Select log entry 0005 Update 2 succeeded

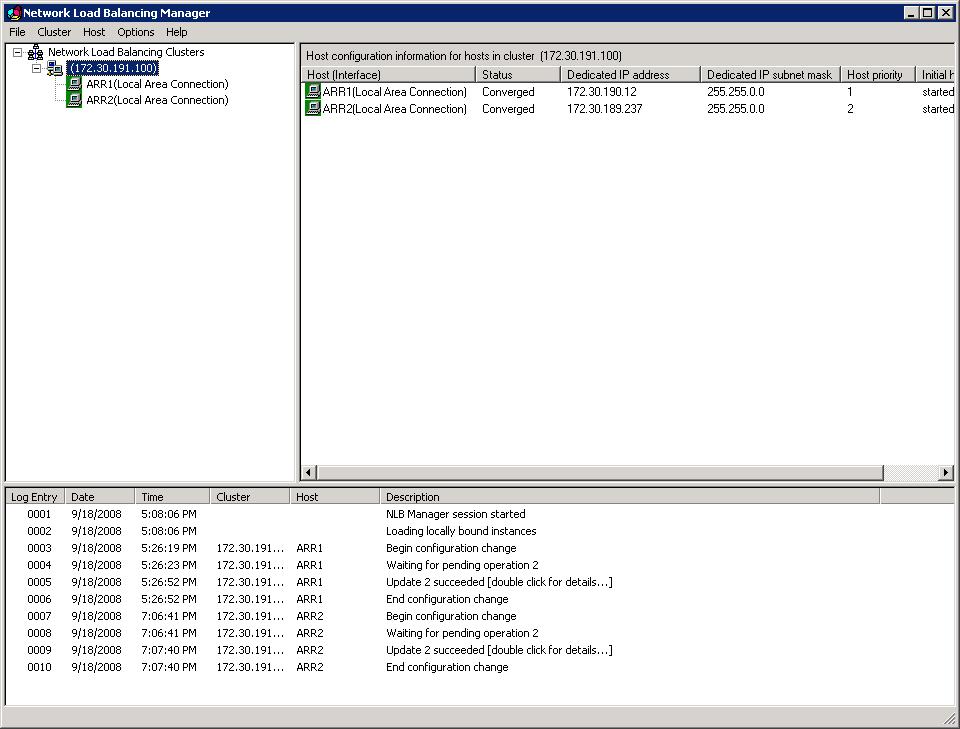click(498, 582)
